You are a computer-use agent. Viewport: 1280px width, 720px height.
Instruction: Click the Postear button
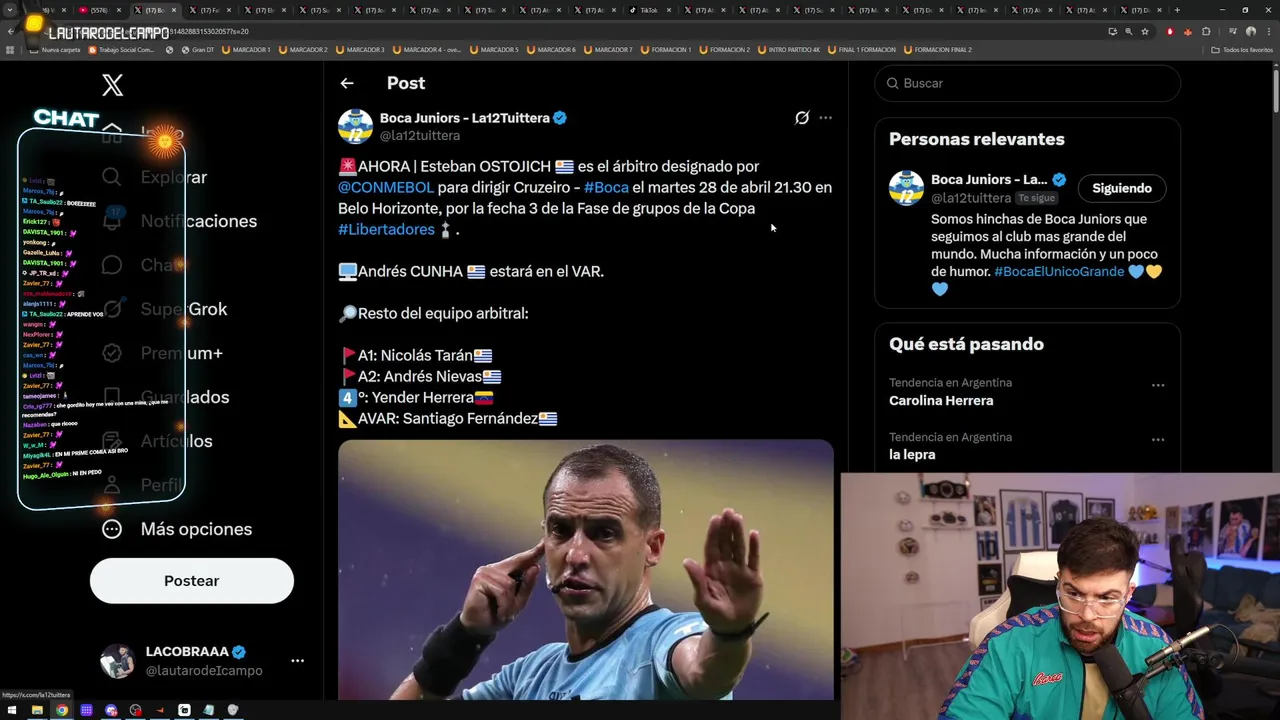pos(192,581)
